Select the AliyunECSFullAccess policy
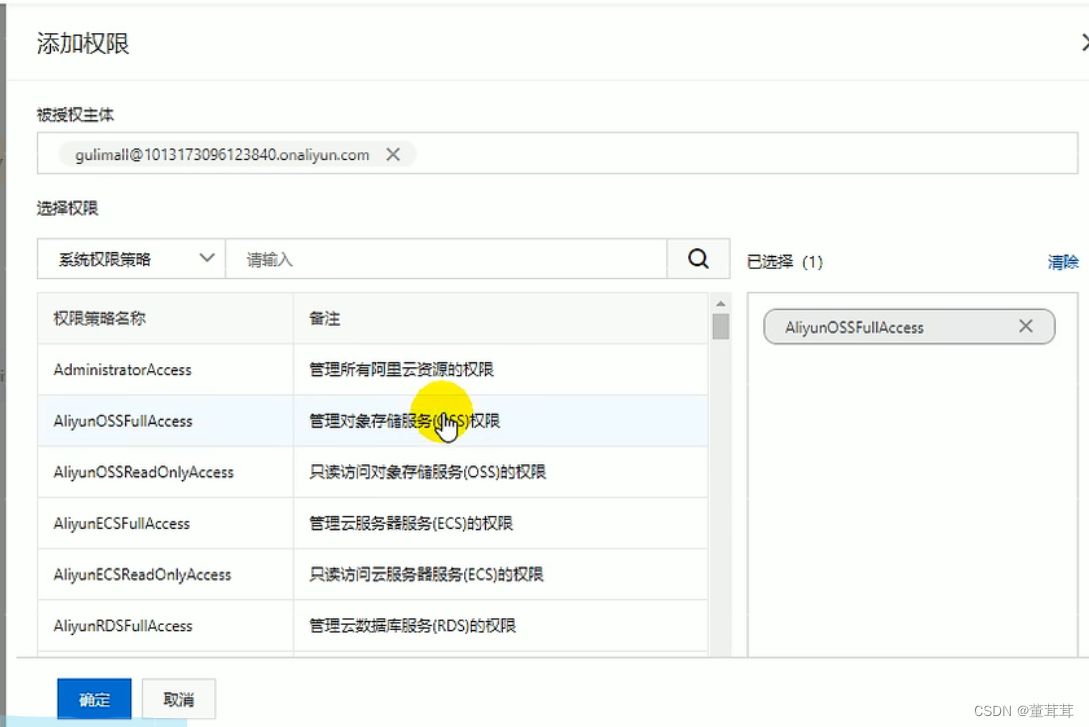The width and height of the screenshot is (1089, 727). coord(122,524)
